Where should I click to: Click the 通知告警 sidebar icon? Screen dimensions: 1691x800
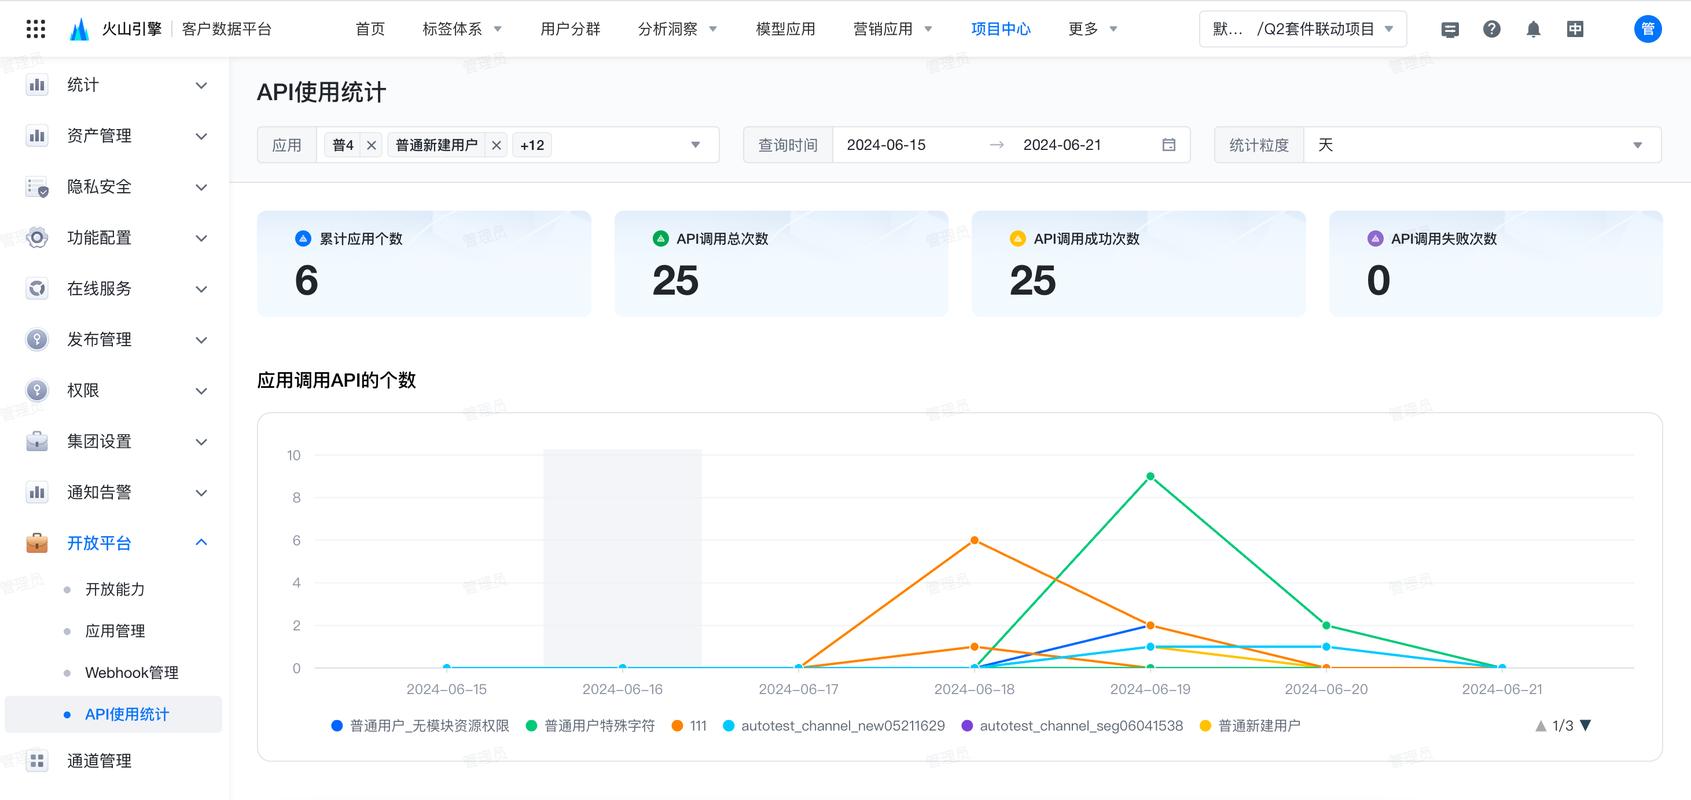pyautogui.click(x=37, y=493)
